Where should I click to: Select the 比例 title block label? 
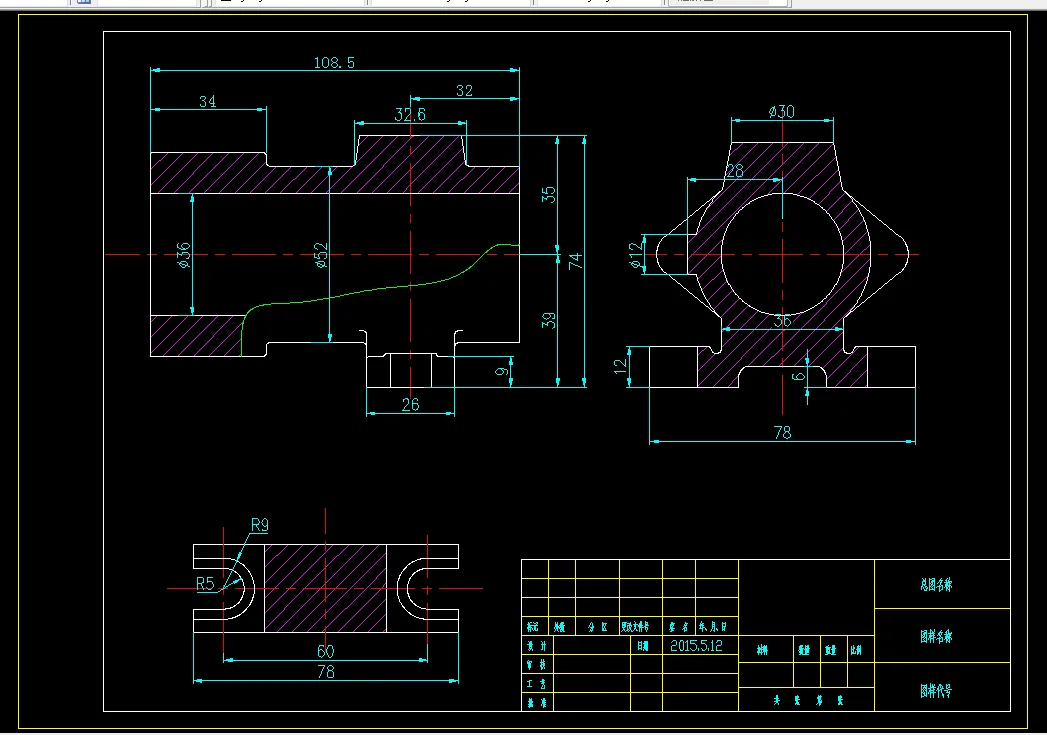pos(856,650)
